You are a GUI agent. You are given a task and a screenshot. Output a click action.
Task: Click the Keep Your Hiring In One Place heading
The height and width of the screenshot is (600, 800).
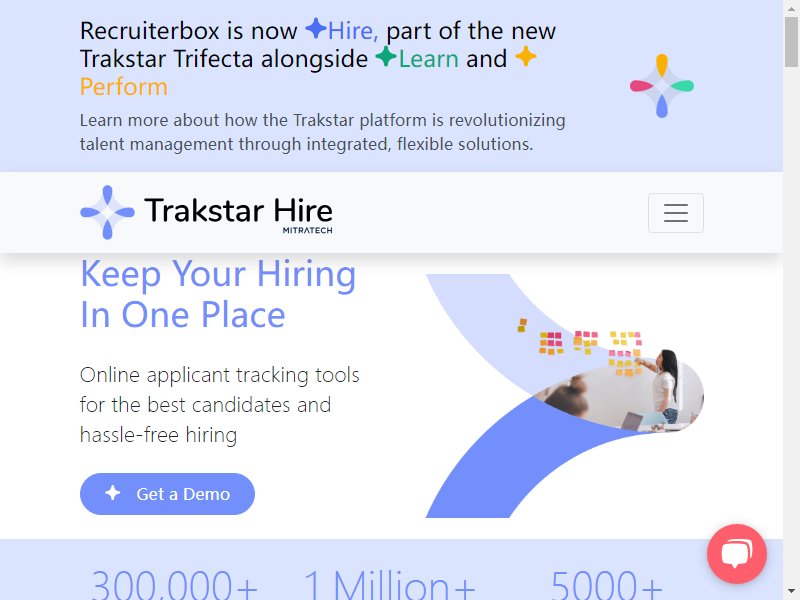[218, 294]
